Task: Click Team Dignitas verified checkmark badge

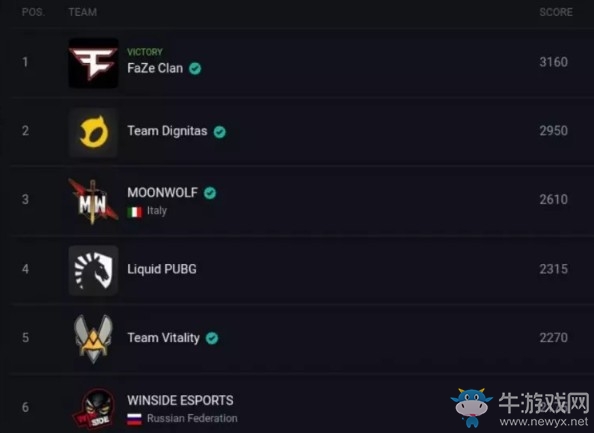Action: (220, 132)
